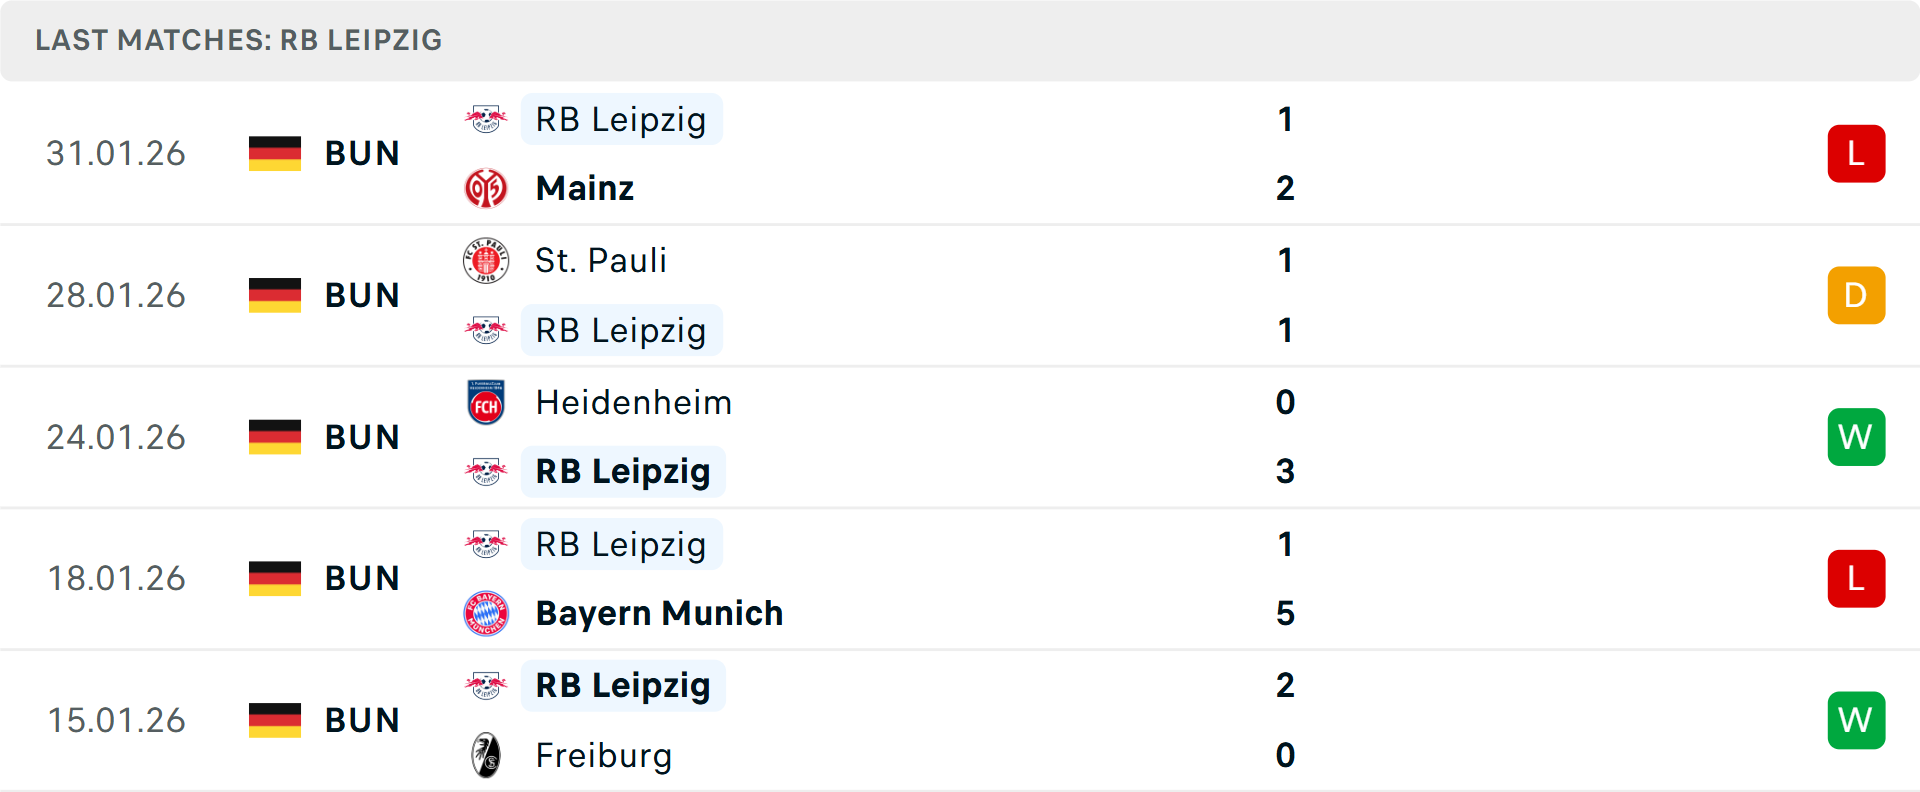Click the Bayern Munich club logo
The image size is (1920, 792).
click(x=487, y=613)
